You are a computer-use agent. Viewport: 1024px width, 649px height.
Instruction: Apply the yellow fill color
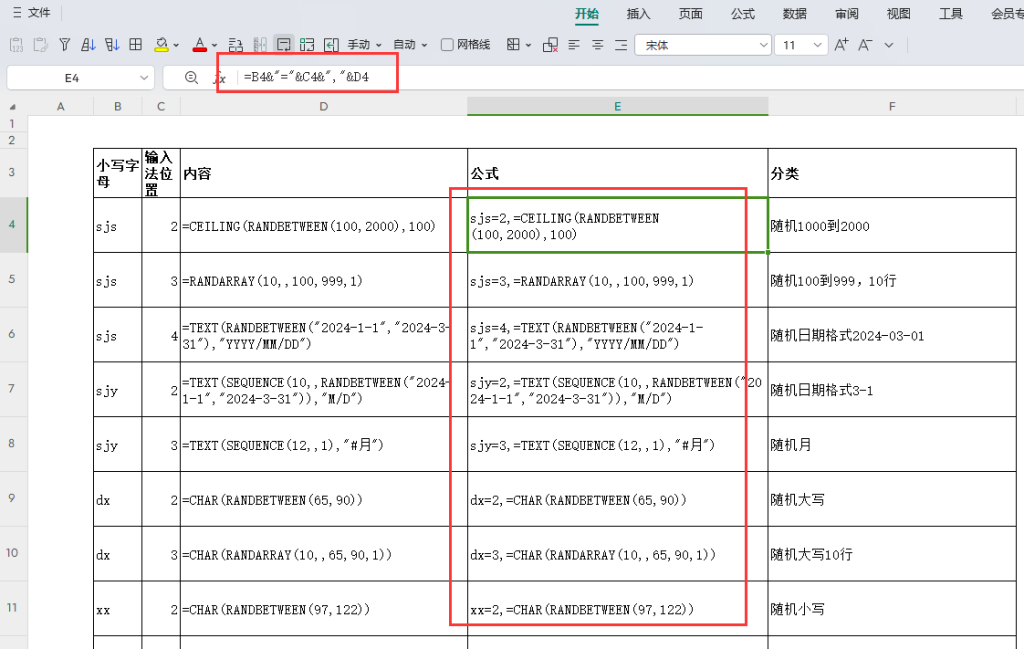161,44
